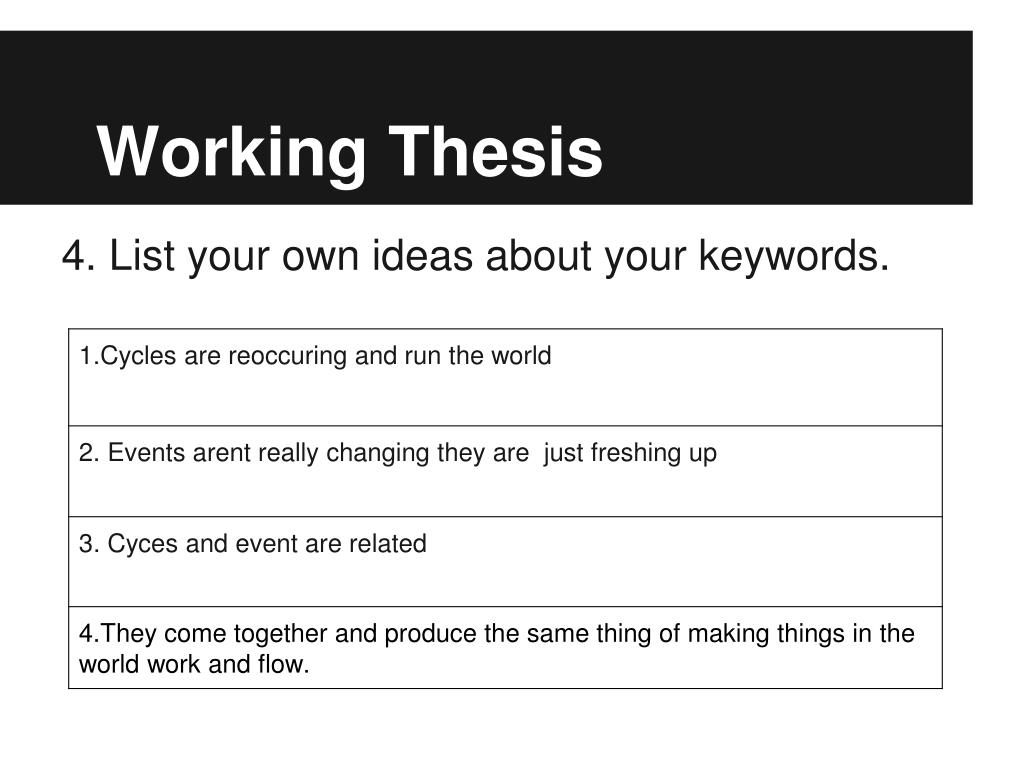Select the heading about listing your keyword ideas
The width and height of the screenshot is (1024, 768).
475,256
